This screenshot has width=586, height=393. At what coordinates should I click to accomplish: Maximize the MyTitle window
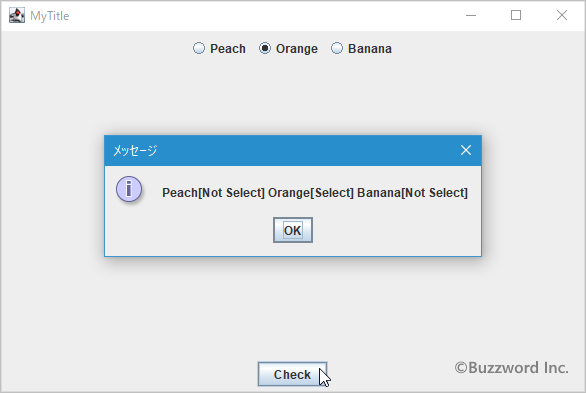[x=516, y=15]
